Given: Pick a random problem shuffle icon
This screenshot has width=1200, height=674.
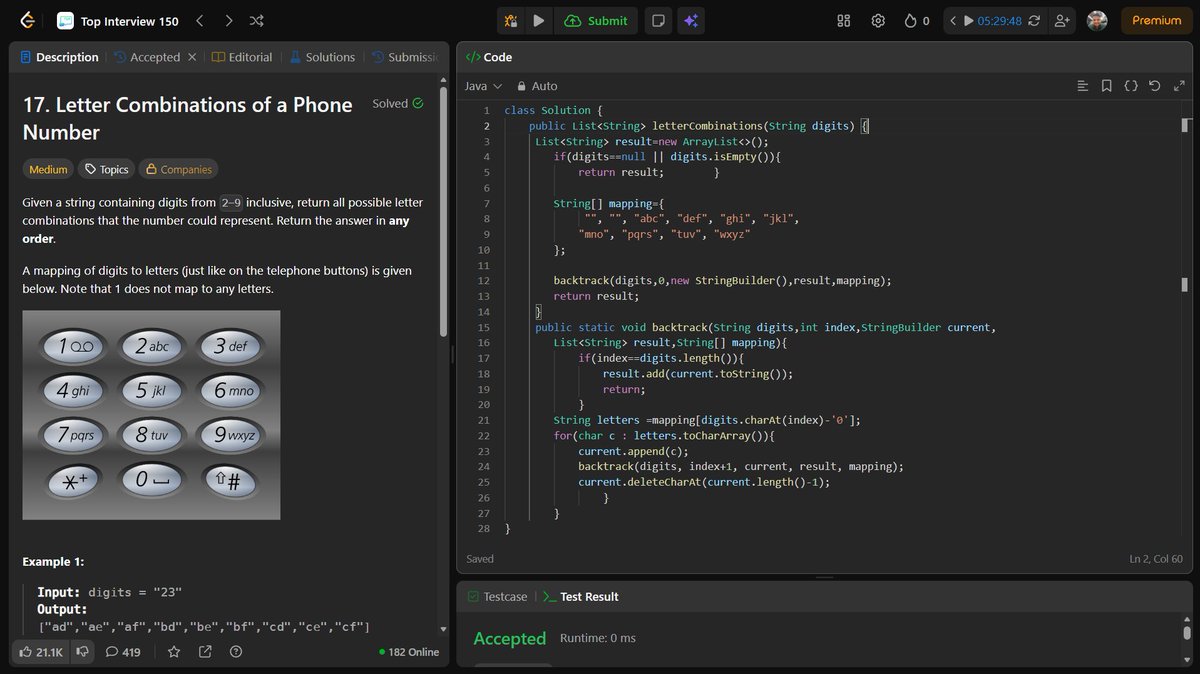Looking at the screenshot, I should 257,20.
